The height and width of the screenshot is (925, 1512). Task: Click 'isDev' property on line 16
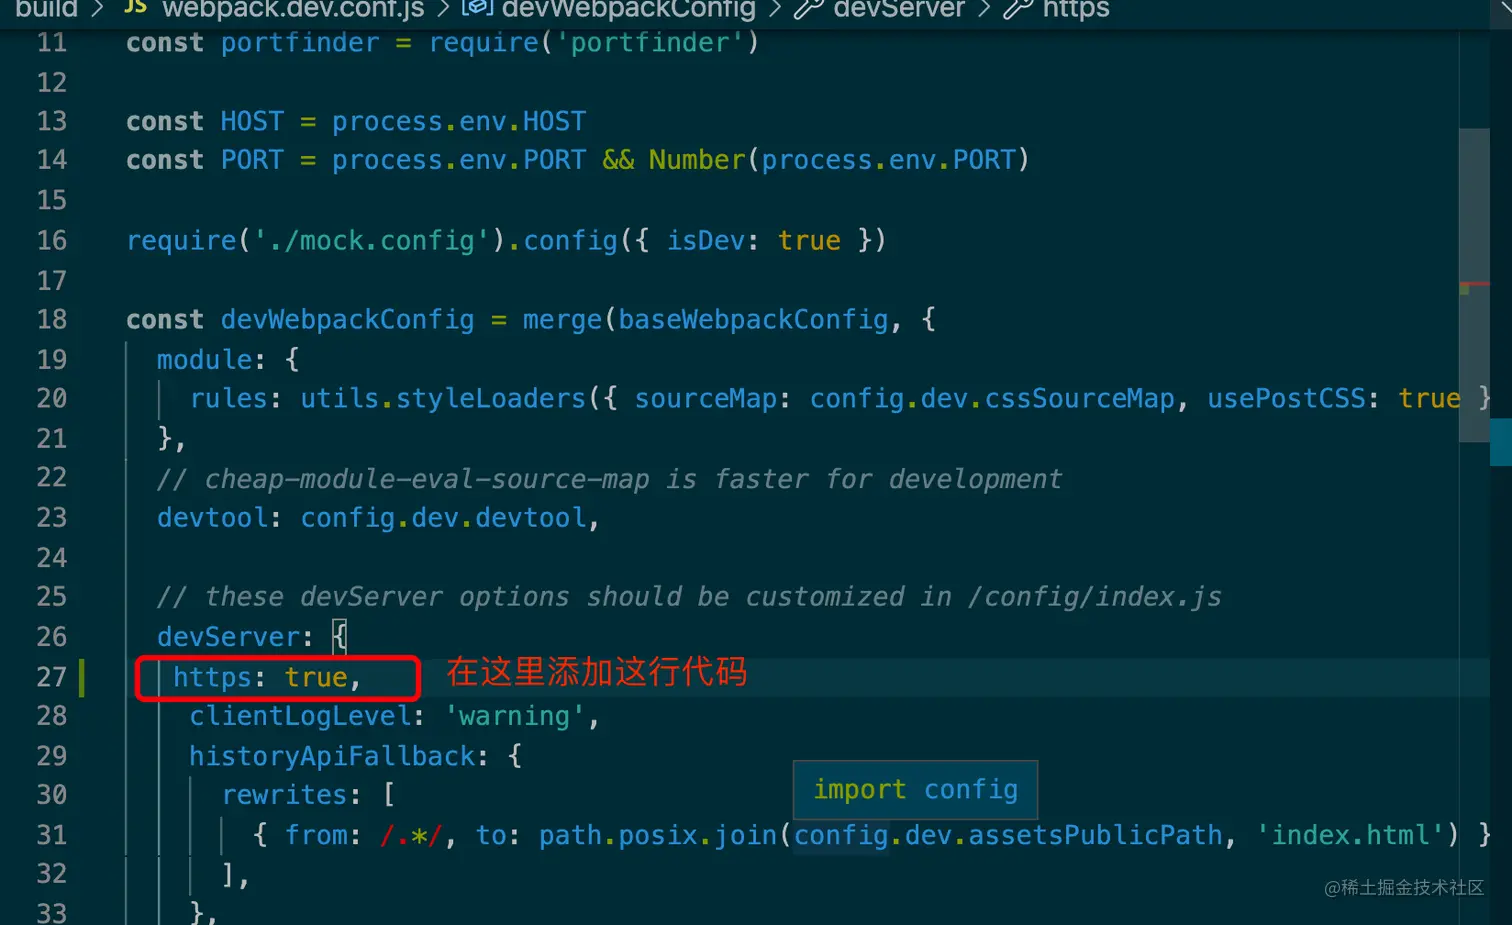(x=706, y=240)
